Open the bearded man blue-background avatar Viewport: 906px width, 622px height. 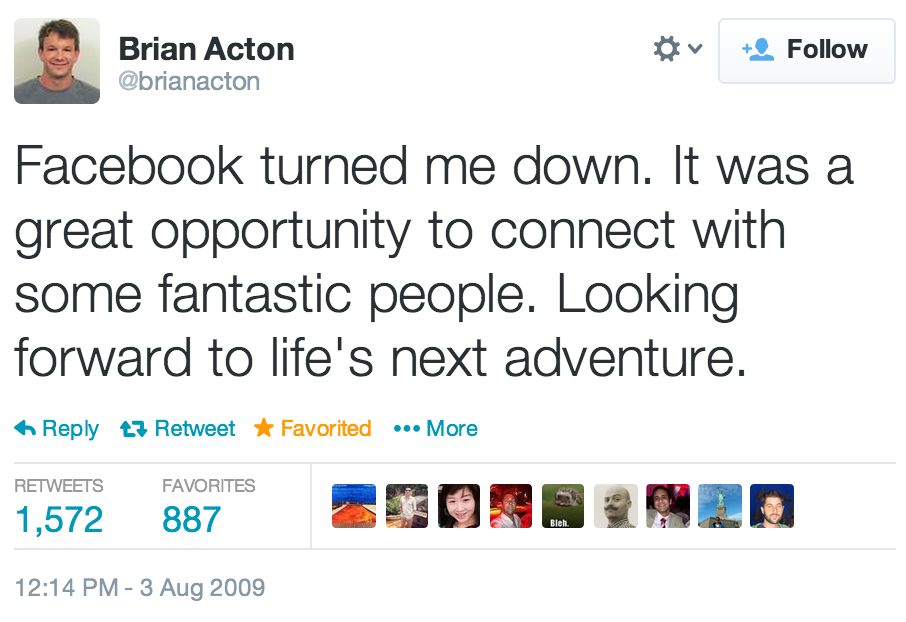coord(772,506)
